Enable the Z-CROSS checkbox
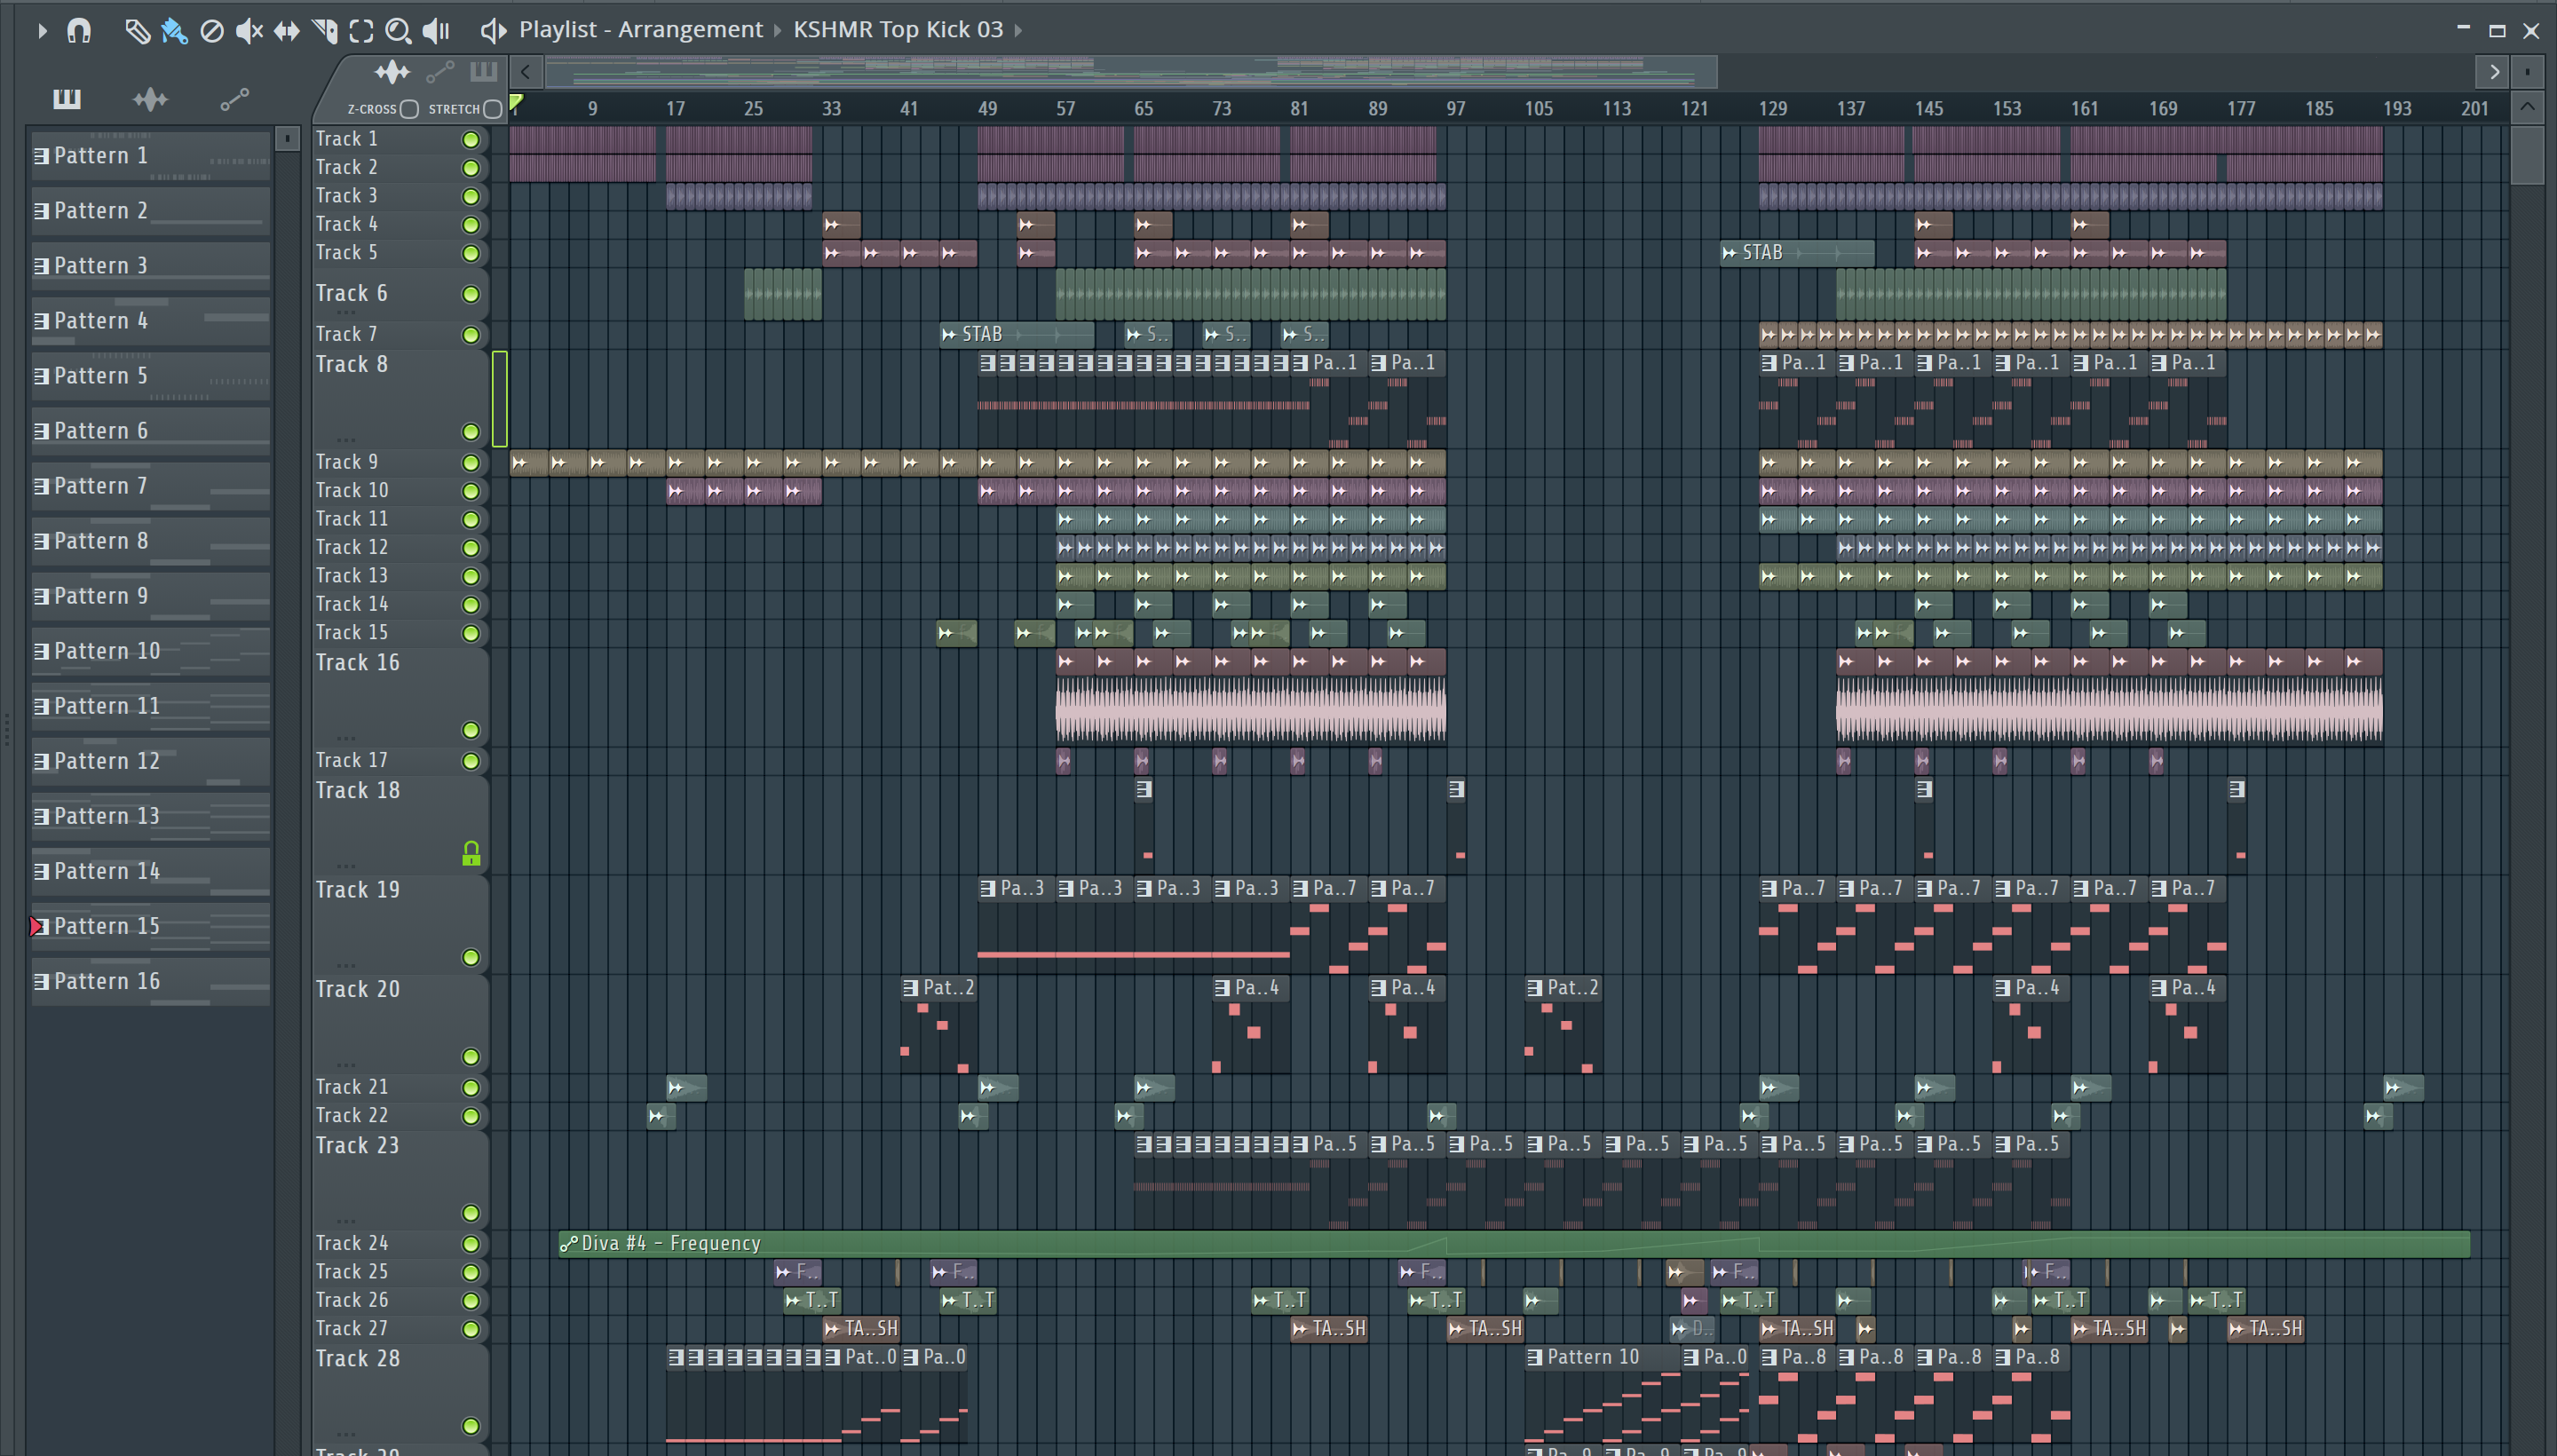This screenshot has height=1456, width=2557. [409, 109]
